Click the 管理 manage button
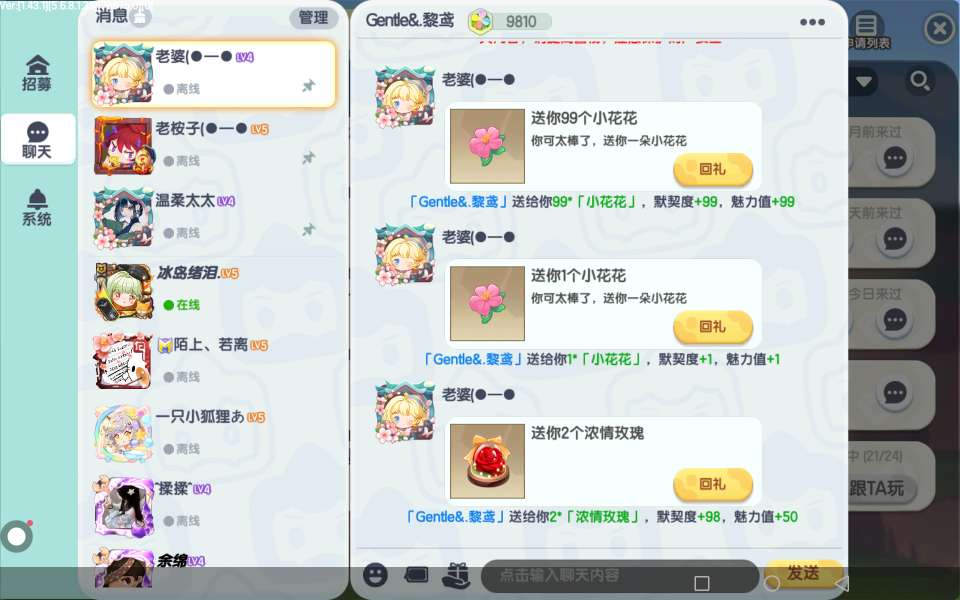Viewport: 960px width, 600px height. [313, 18]
